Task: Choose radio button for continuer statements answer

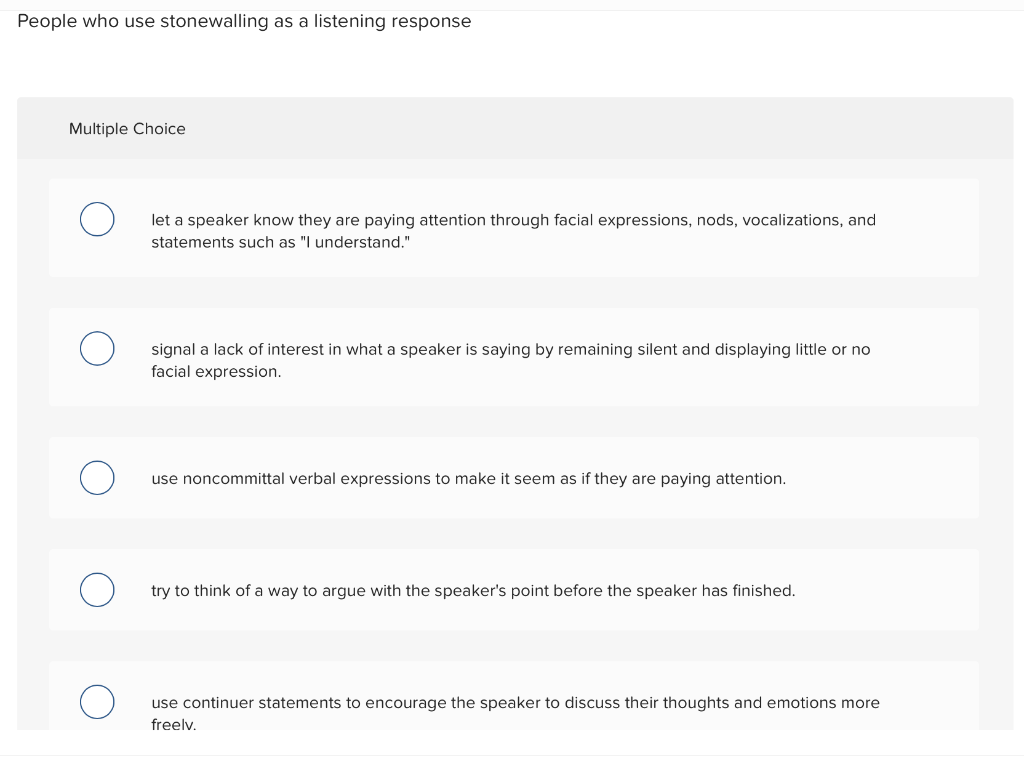Action: [97, 702]
